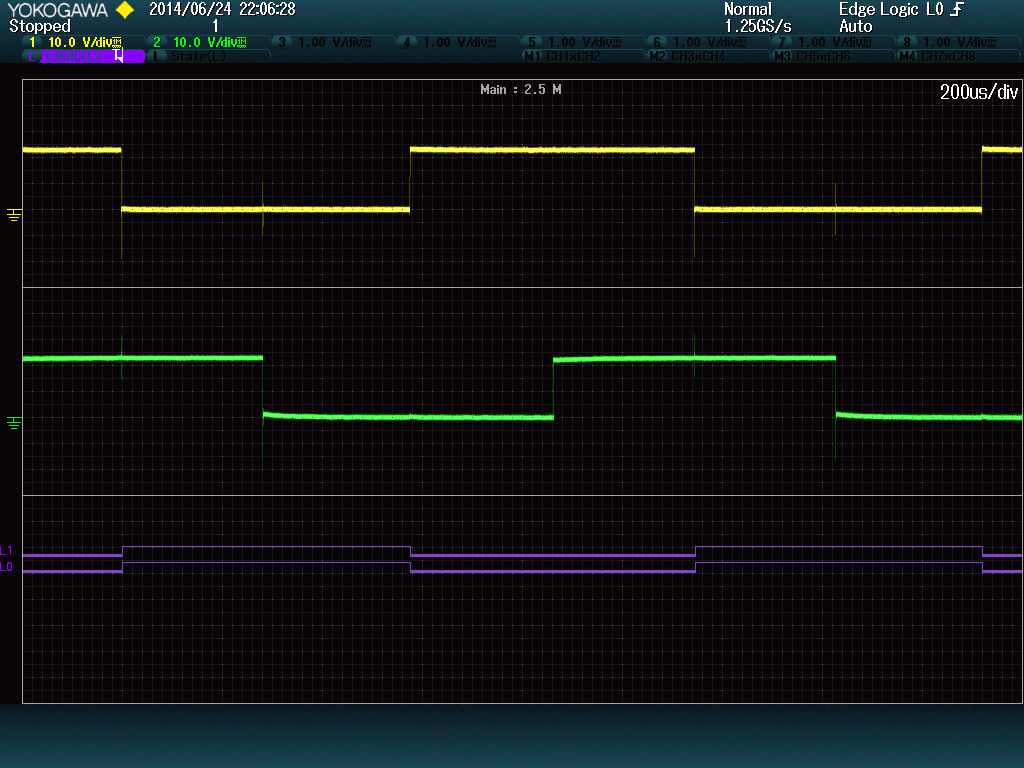Open the M1 CH1xCH2 math tab
Screen dimensions: 1024x768
[583, 56]
